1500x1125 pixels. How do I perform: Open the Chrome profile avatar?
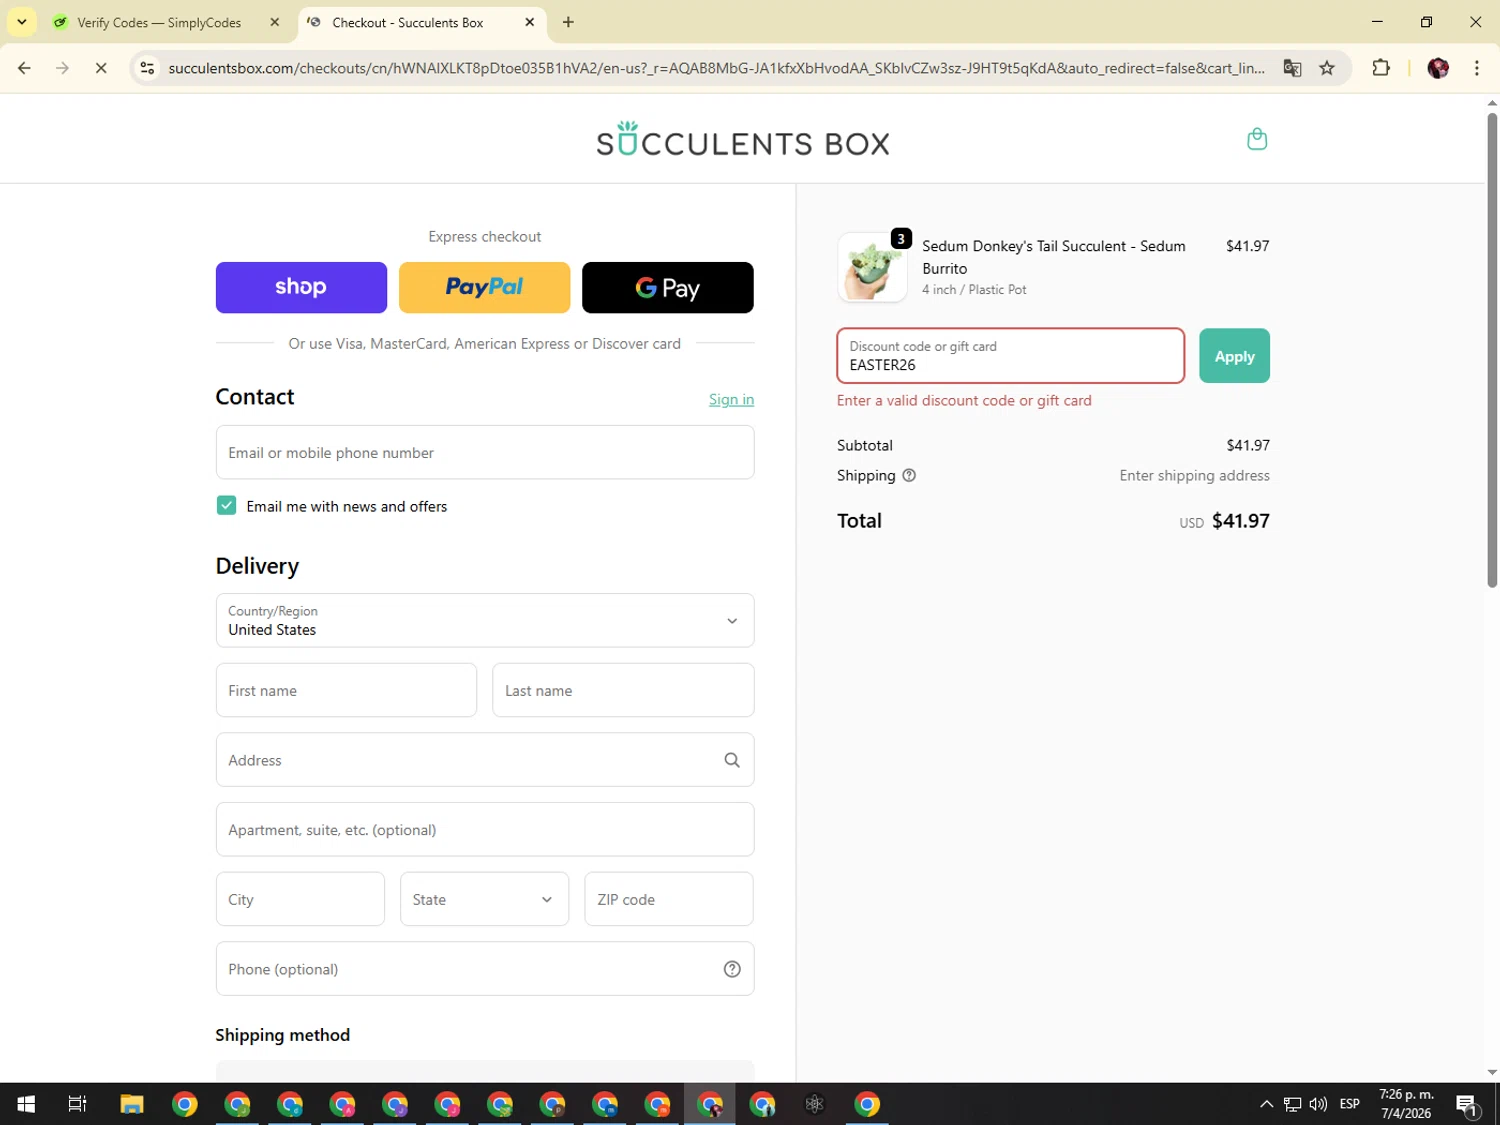click(x=1438, y=68)
